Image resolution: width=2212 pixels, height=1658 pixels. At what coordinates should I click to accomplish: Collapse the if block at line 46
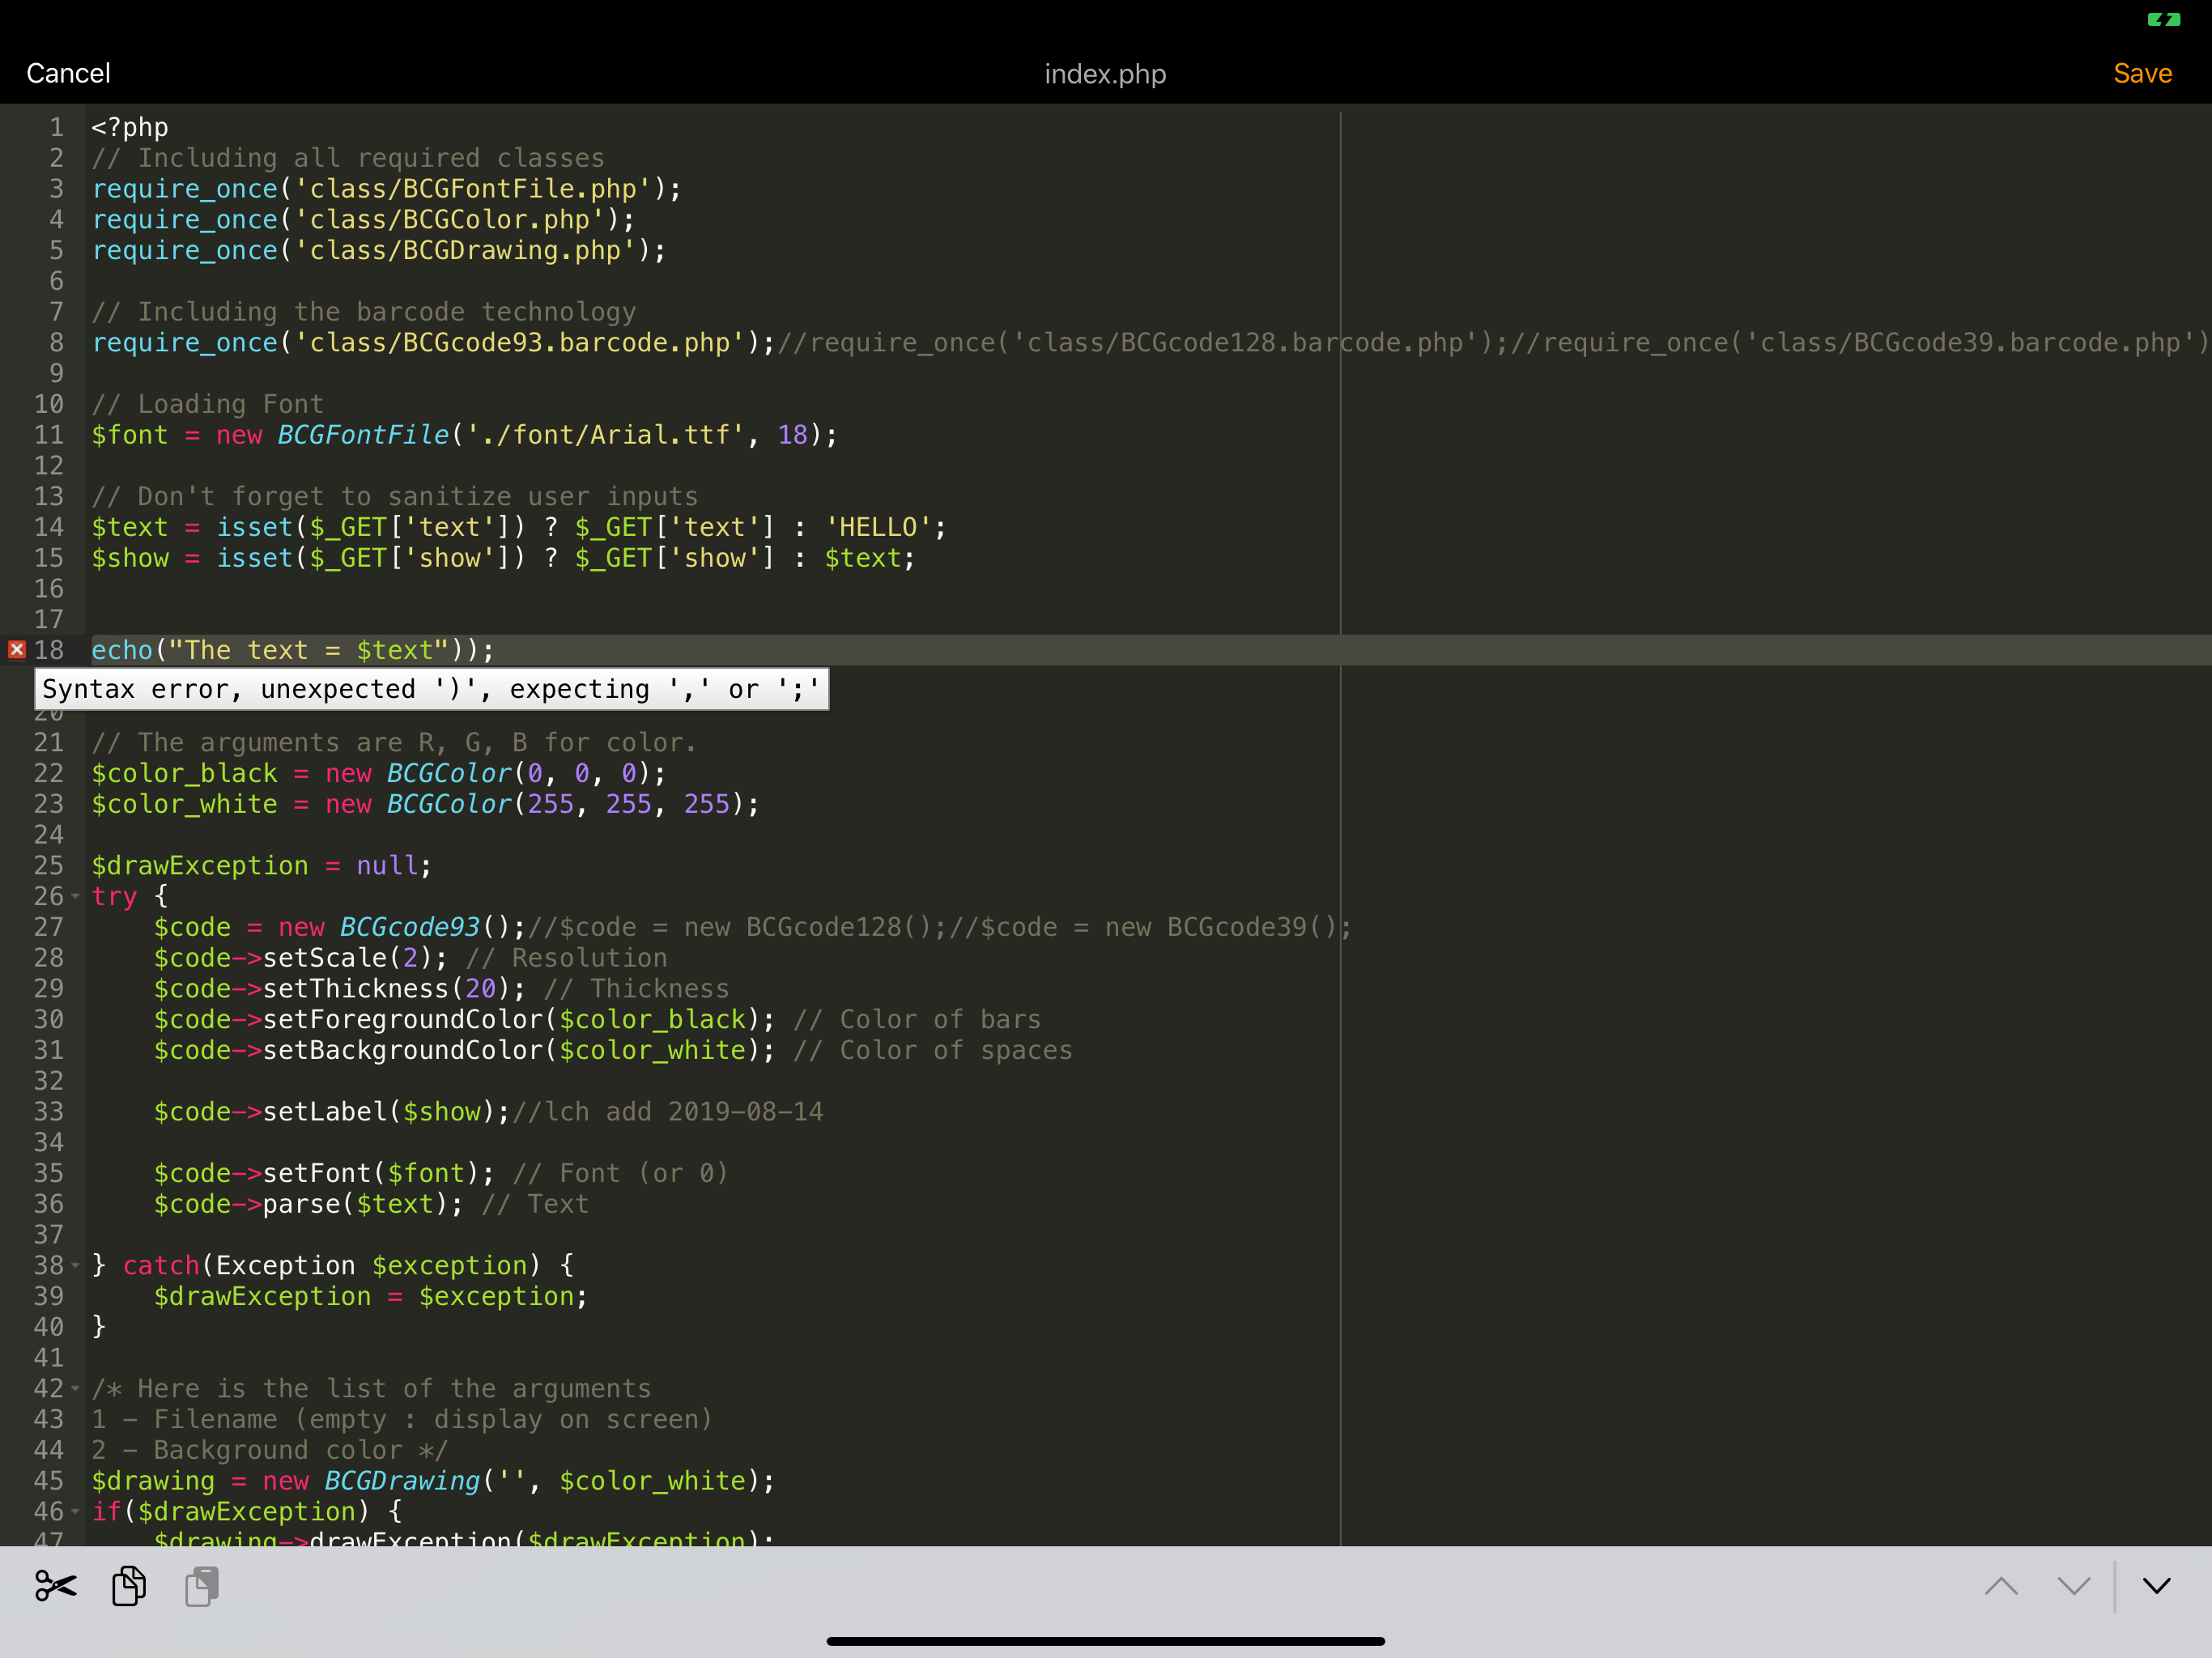tap(75, 1511)
